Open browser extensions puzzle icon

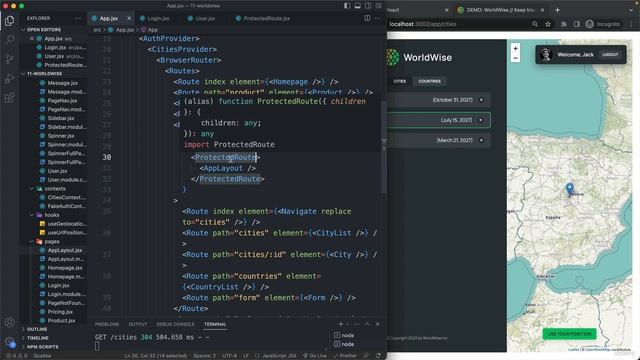pyautogui.click(x=564, y=24)
